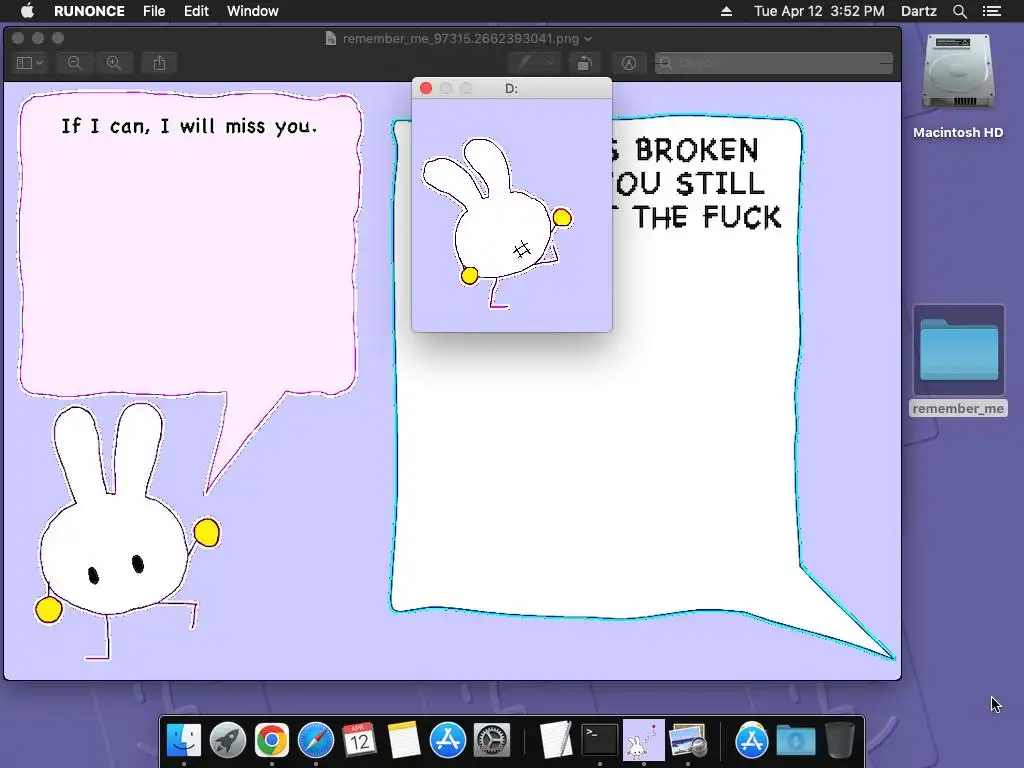Click the text 'If I can, I will miss you.'
Viewport: 1024px width, 768px height.
pos(189,126)
